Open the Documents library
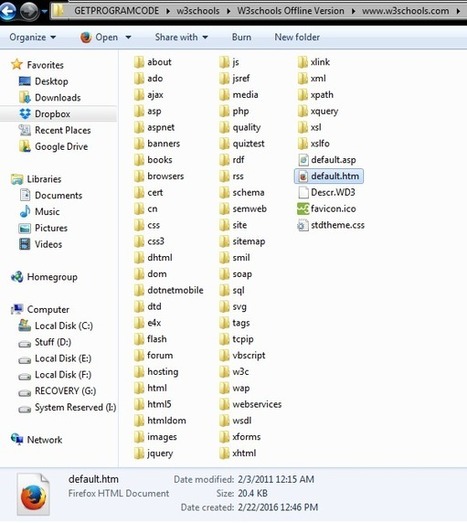Screen dimensions: 467x523 [51, 195]
